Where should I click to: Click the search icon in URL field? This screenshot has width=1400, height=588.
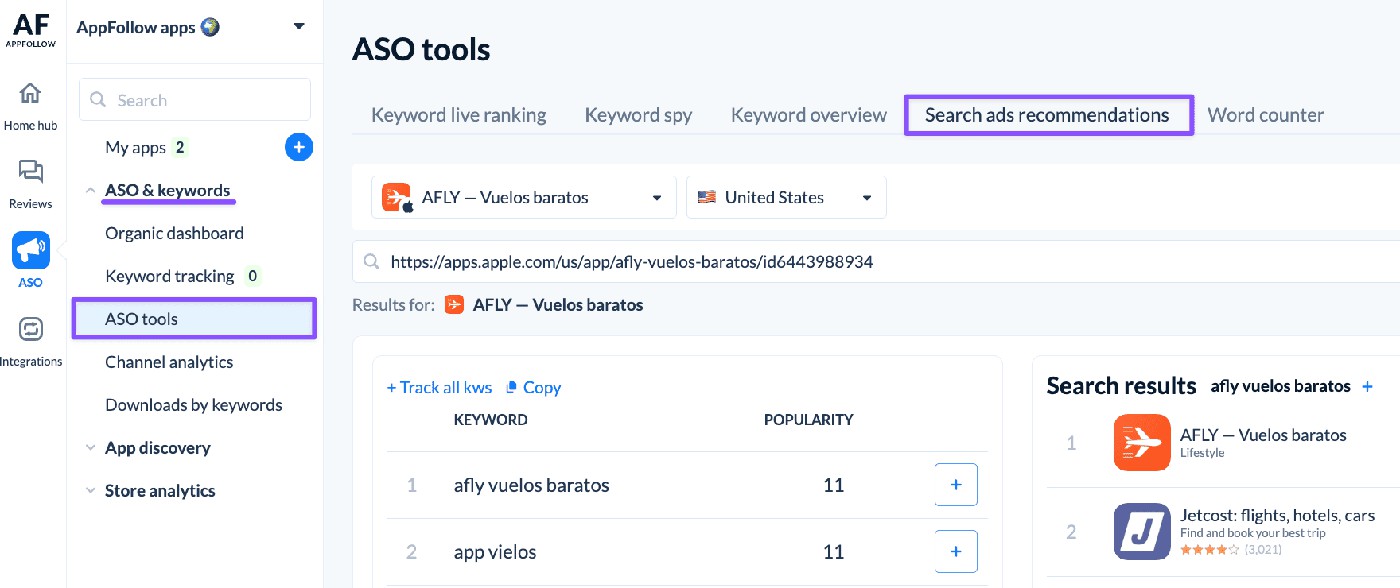pyautogui.click(x=371, y=262)
